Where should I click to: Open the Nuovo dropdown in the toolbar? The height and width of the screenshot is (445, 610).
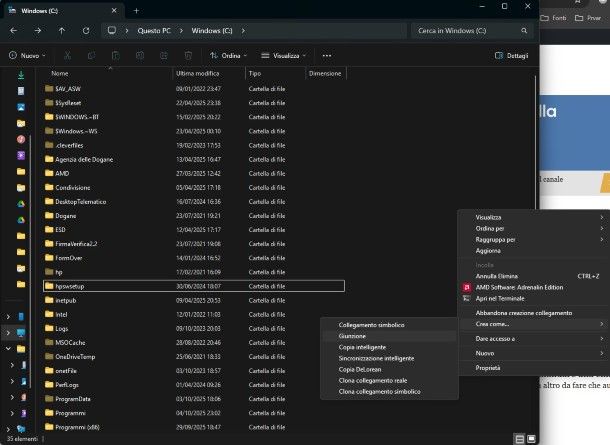click(x=27, y=56)
